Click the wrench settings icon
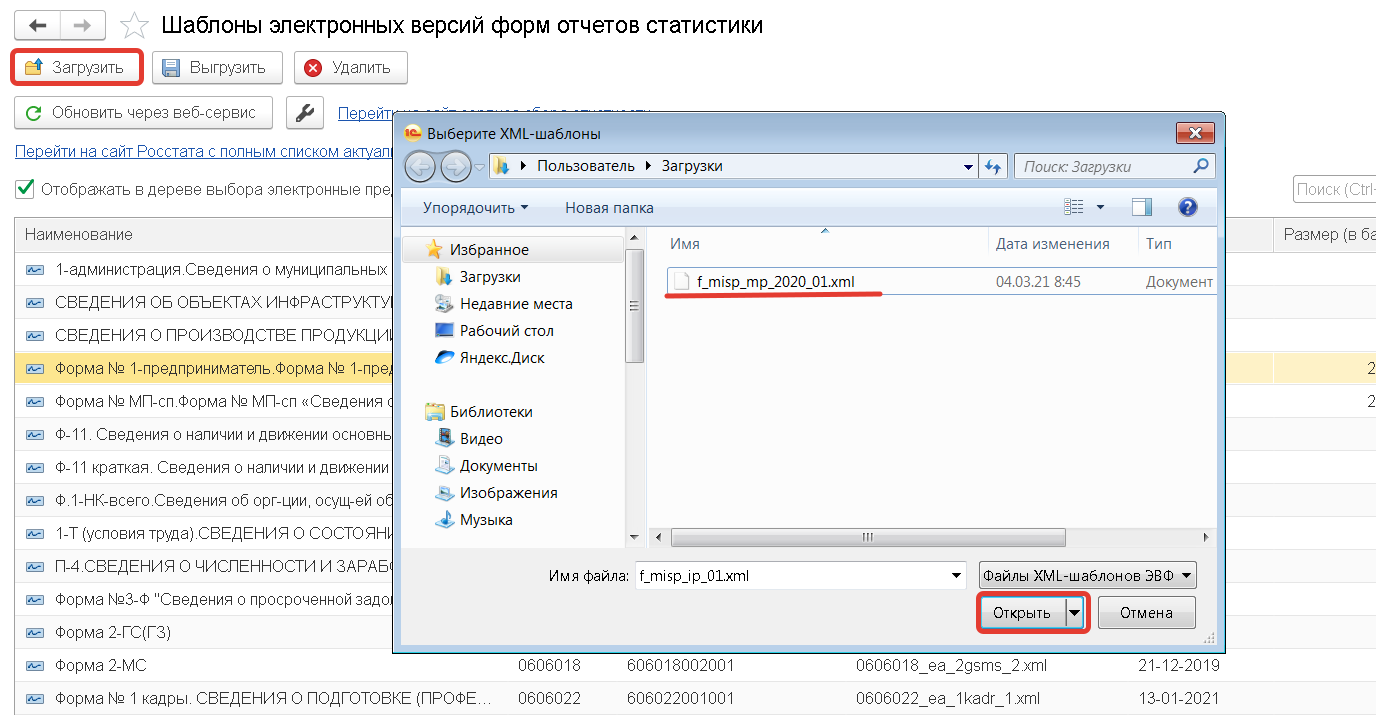This screenshot has width=1376, height=715. tap(305, 113)
